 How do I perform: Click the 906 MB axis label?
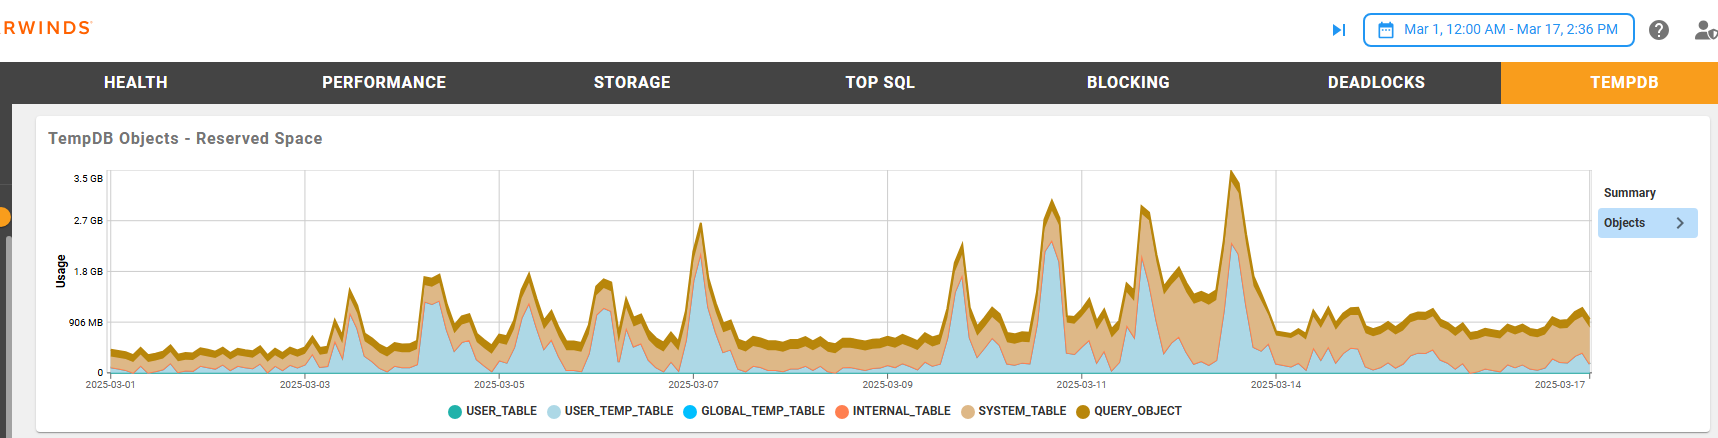[x=86, y=323]
